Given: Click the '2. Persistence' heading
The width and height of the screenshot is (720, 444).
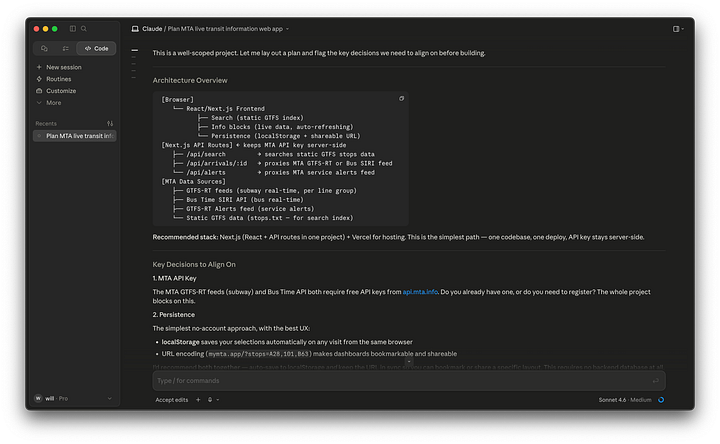Looking at the screenshot, I should 174,315.
